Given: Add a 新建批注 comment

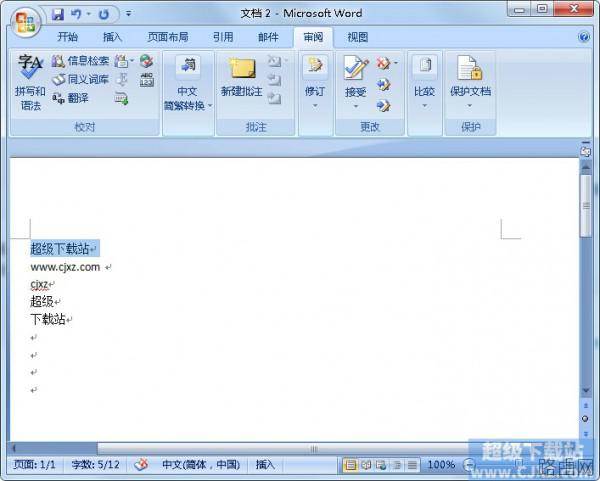Looking at the screenshot, I should (x=242, y=77).
